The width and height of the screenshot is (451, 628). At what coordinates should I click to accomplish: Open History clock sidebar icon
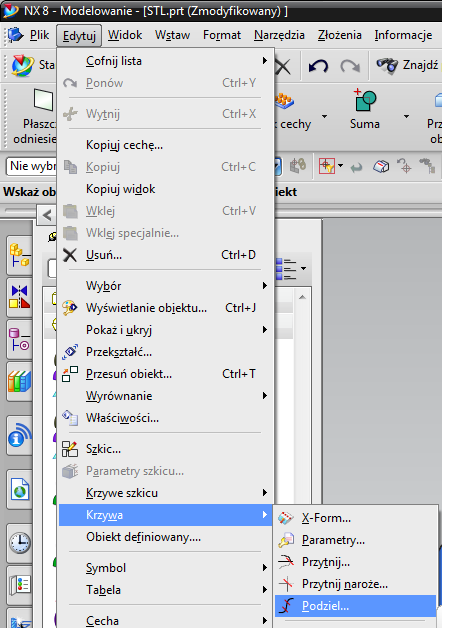20,543
